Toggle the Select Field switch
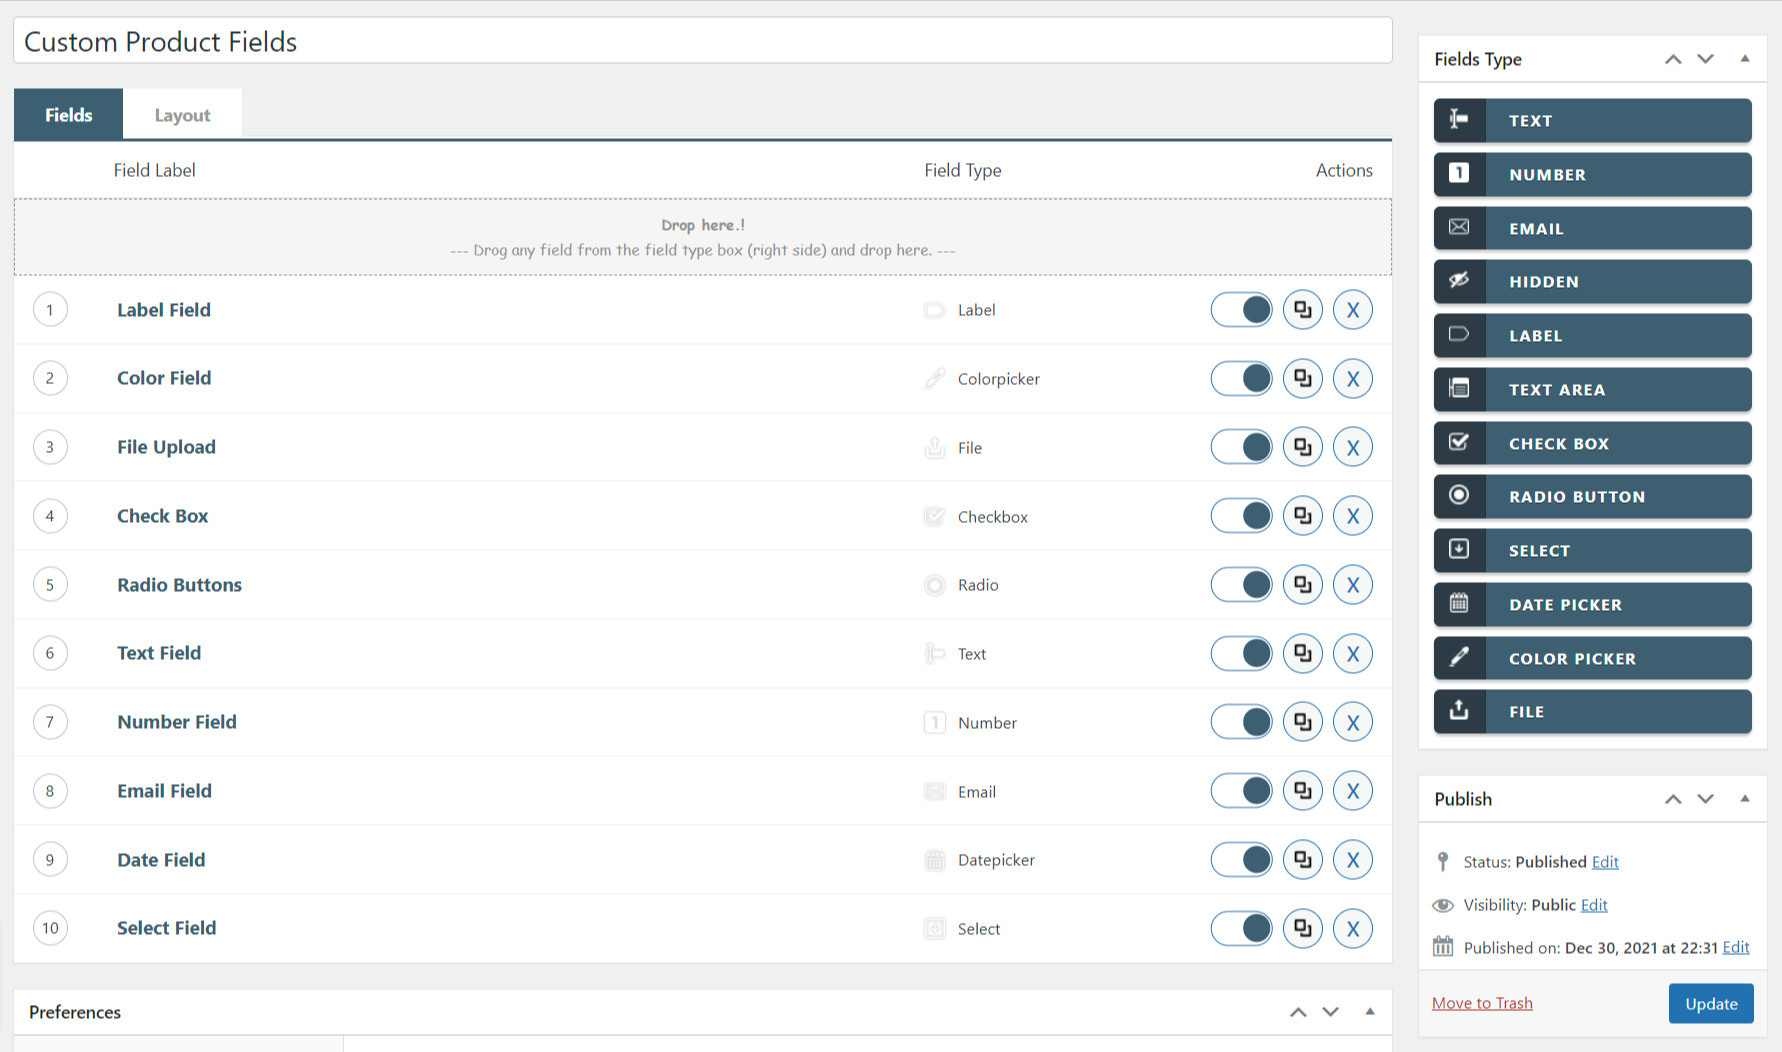This screenshot has height=1052, width=1782. pyautogui.click(x=1241, y=928)
